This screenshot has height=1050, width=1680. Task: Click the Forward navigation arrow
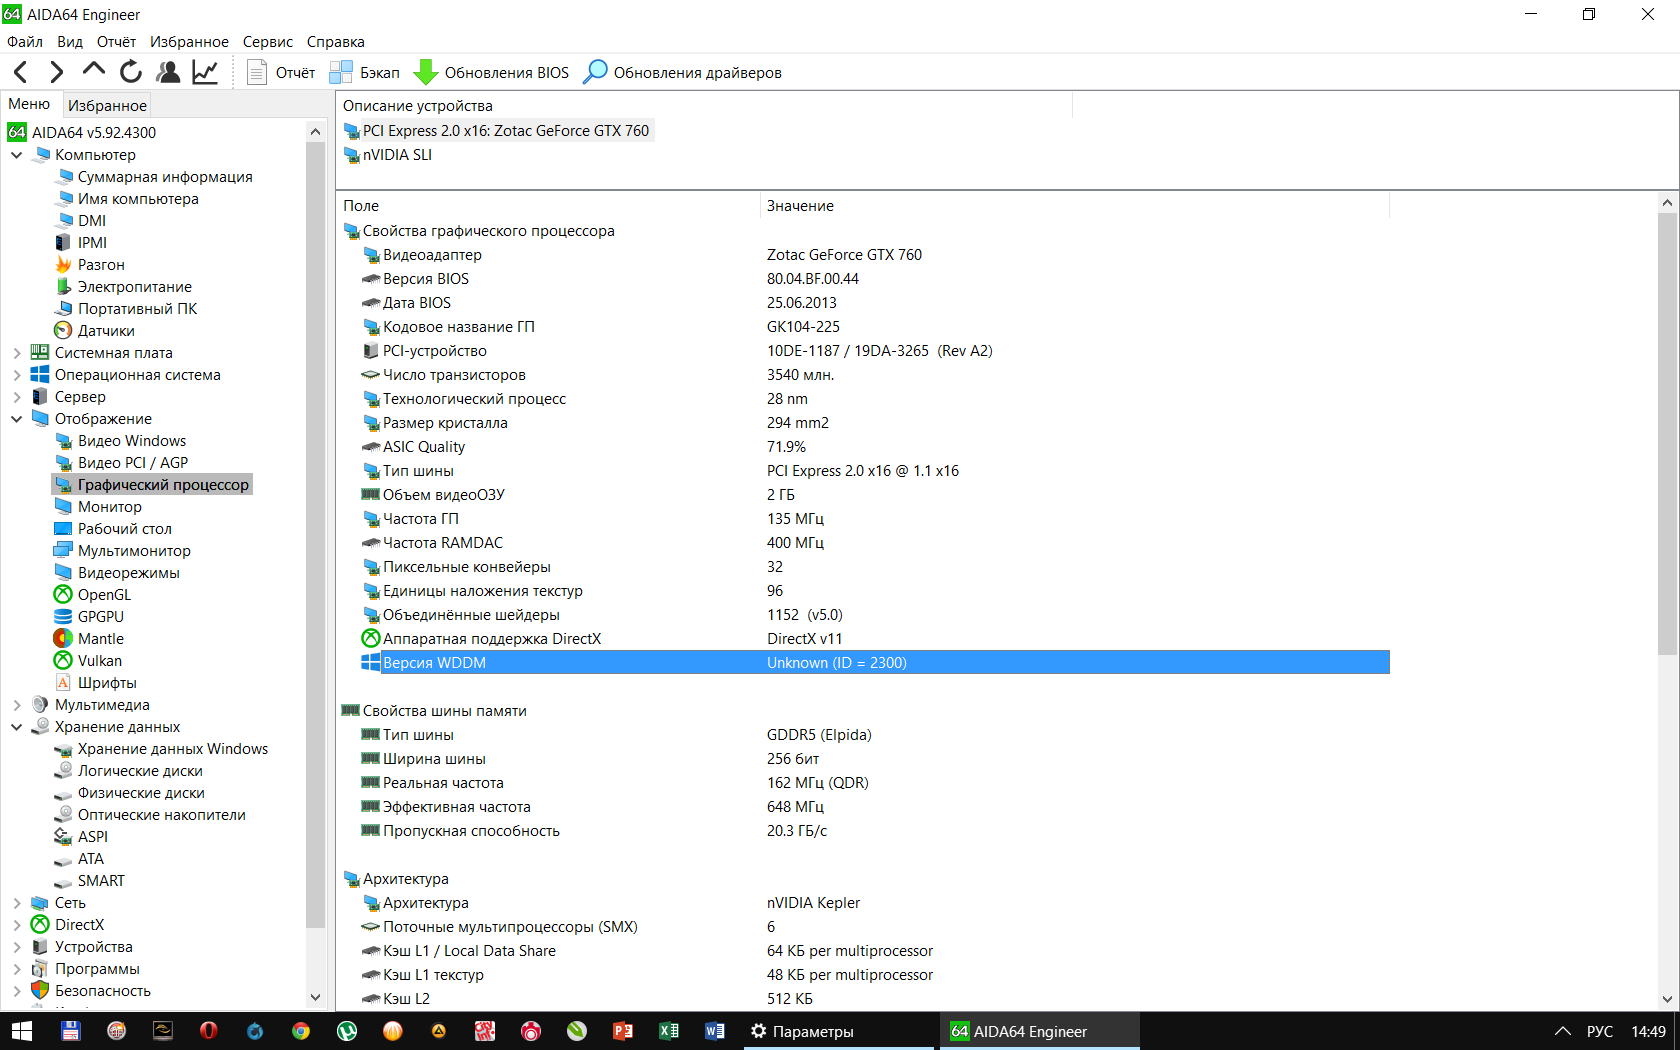point(57,72)
